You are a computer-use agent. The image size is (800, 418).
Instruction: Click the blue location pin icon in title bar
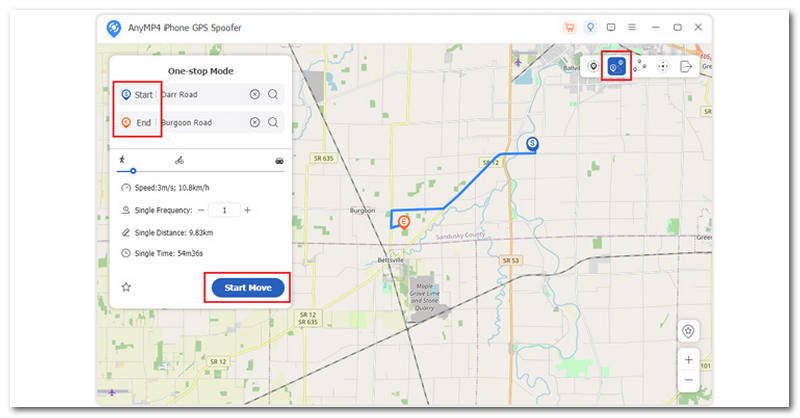[590, 28]
